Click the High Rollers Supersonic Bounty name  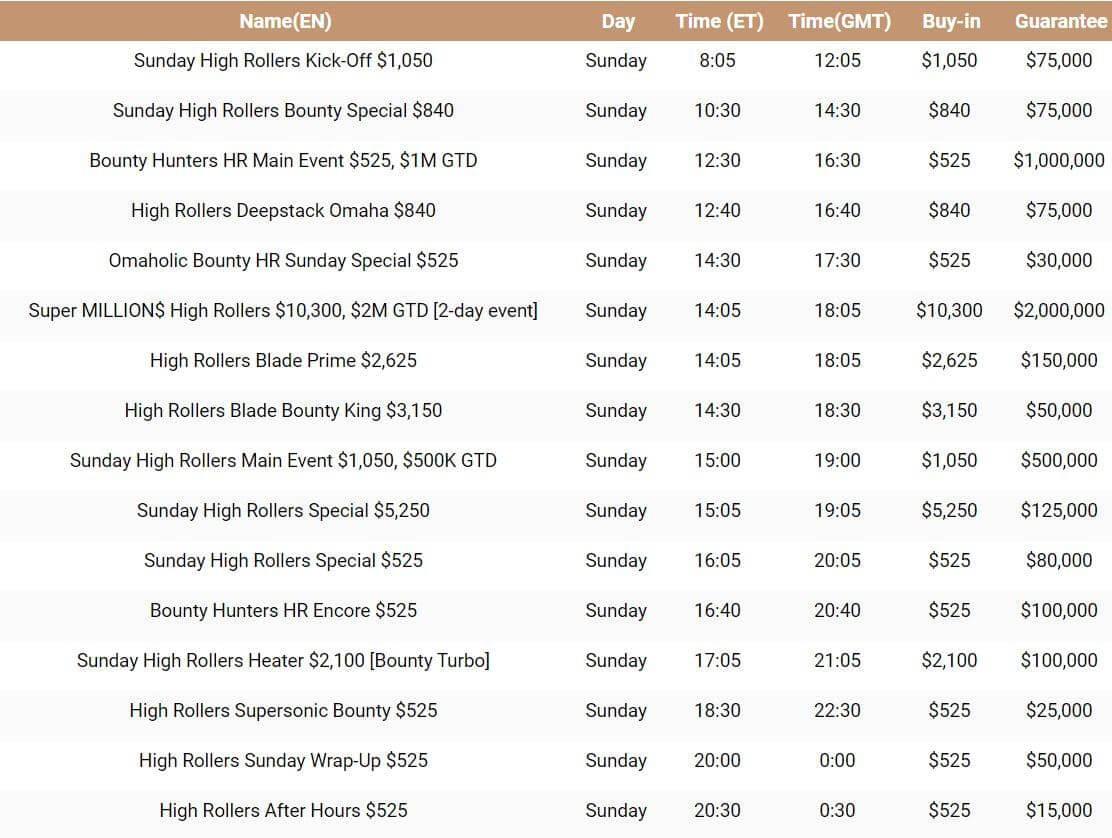pos(284,711)
